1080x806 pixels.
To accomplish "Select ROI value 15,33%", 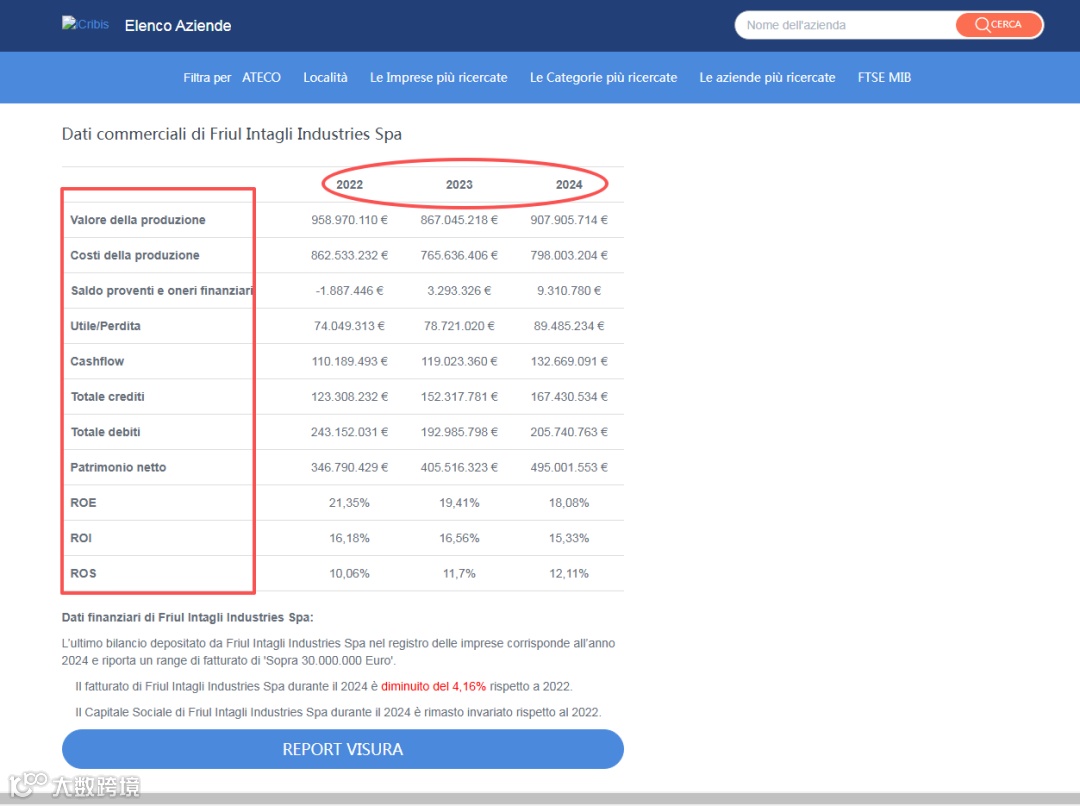I will click(569, 538).
